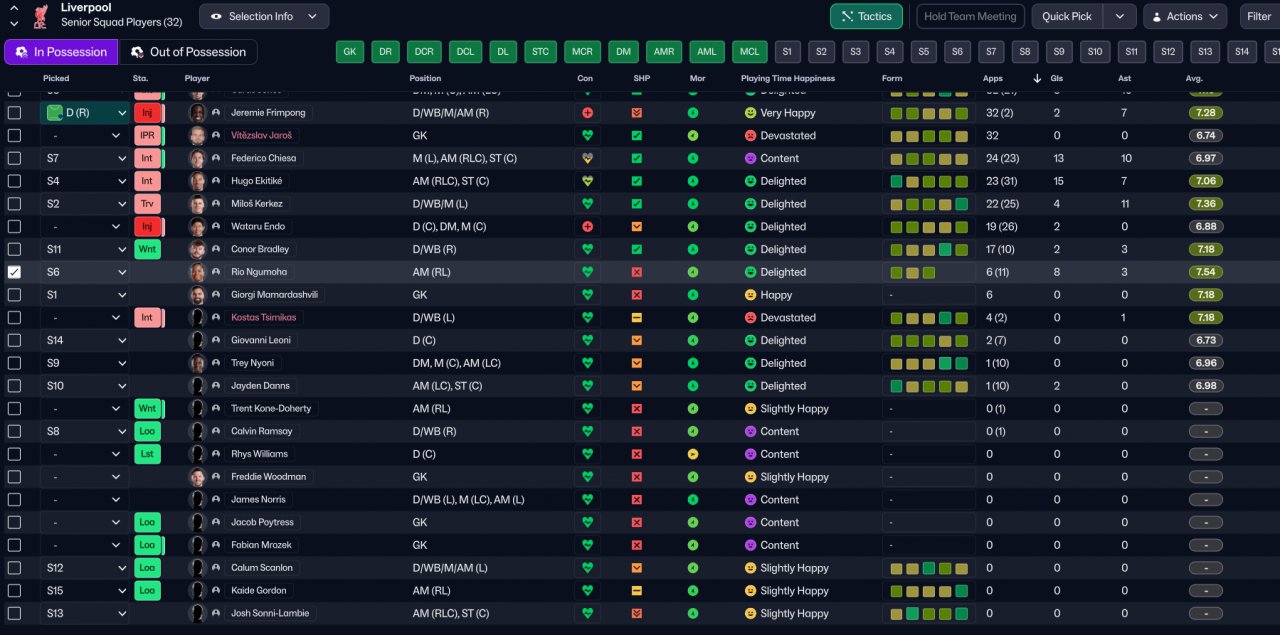Click the eye icon on Selection Info
Image resolution: width=1280 pixels, height=635 pixels.
tap(216, 16)
